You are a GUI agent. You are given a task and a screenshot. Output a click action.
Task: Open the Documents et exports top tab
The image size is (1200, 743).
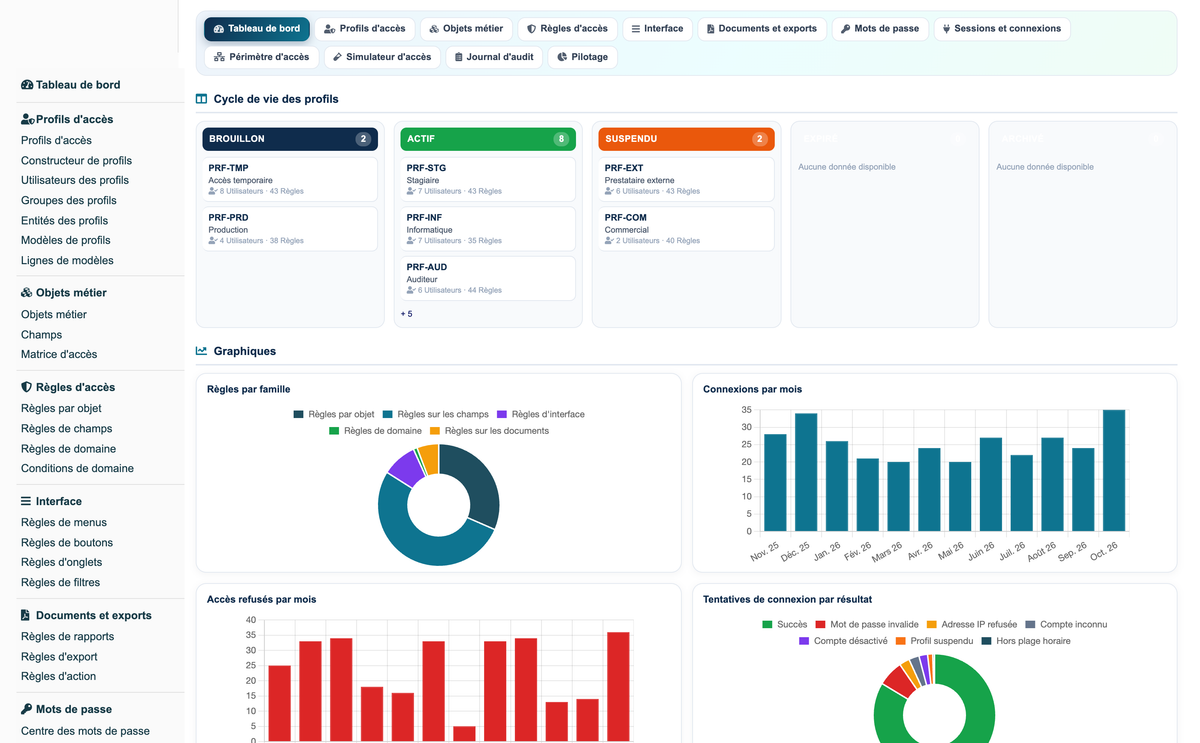click(762, 29)
